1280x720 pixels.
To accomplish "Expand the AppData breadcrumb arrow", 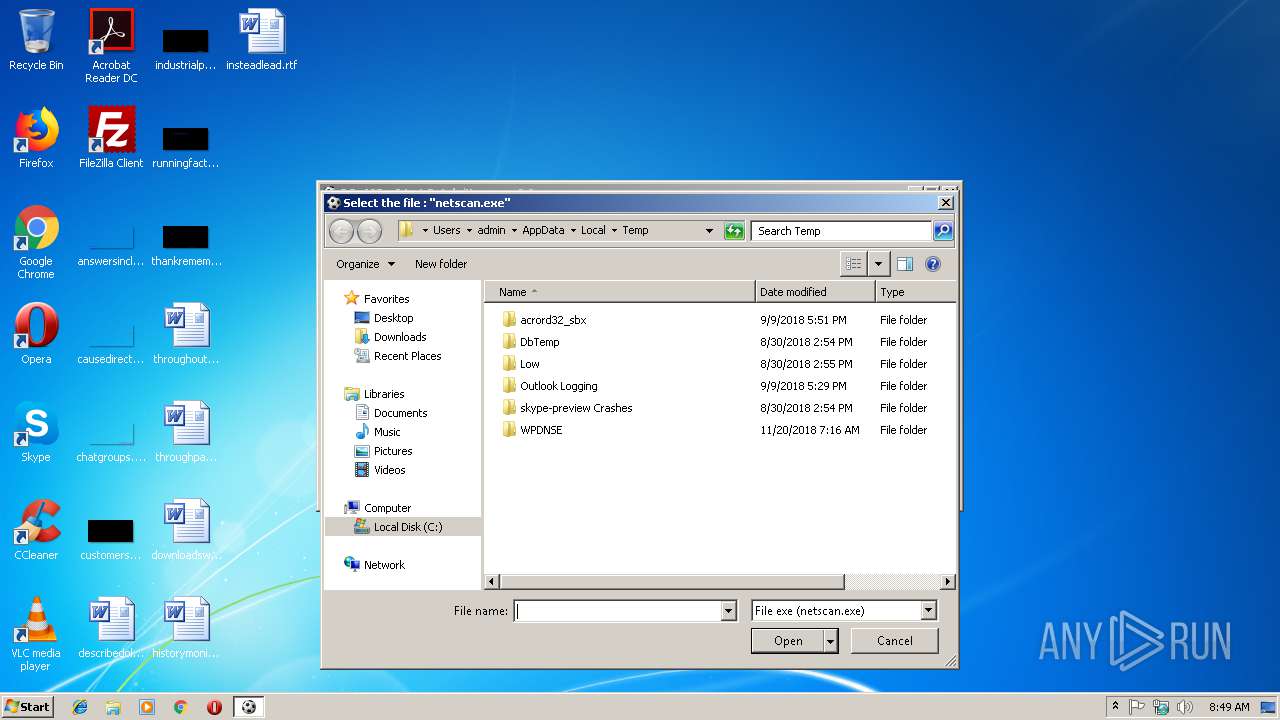I will click(x=573, y=231).
